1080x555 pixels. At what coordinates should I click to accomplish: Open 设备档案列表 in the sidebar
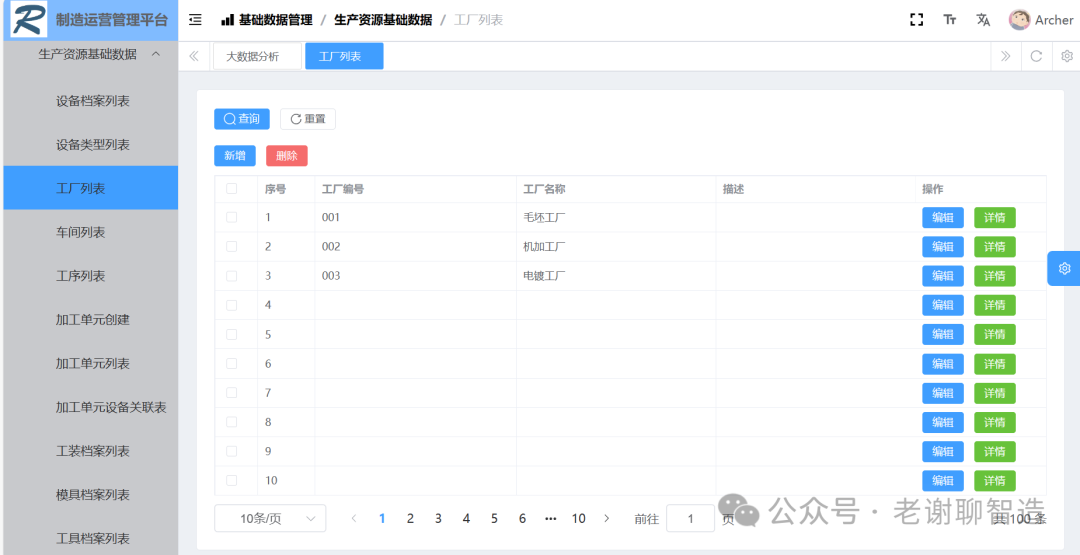[91, 101]
